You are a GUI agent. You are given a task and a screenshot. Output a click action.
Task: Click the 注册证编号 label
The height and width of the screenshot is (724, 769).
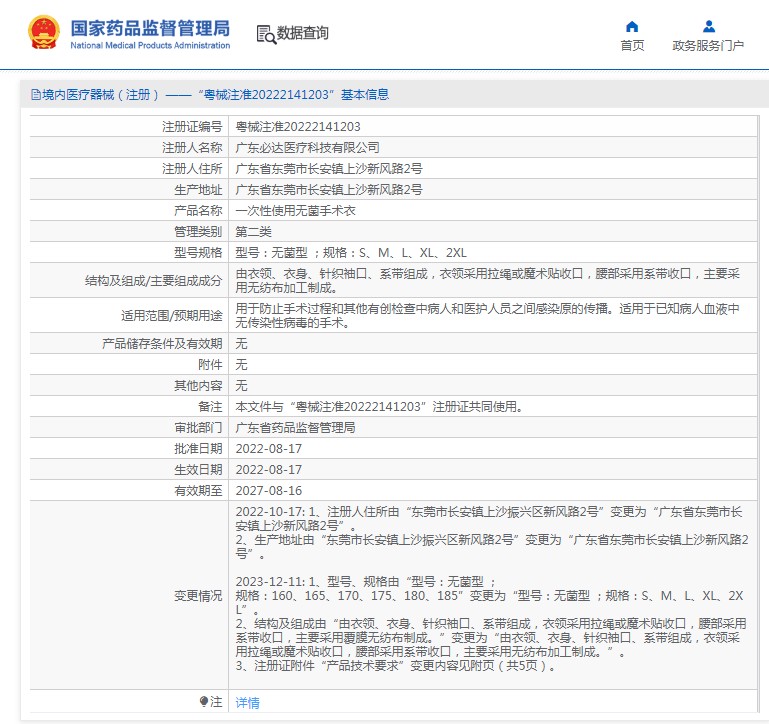[x=192, y=127]
